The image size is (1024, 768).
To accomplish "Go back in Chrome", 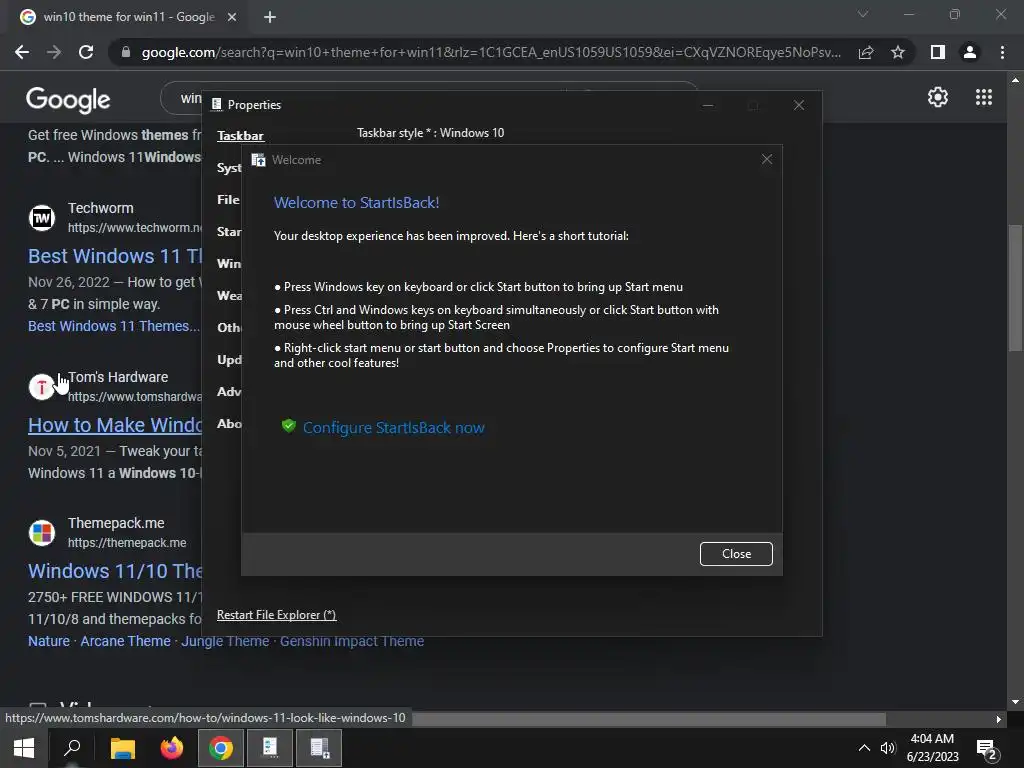I will click(x=22, y=52).
